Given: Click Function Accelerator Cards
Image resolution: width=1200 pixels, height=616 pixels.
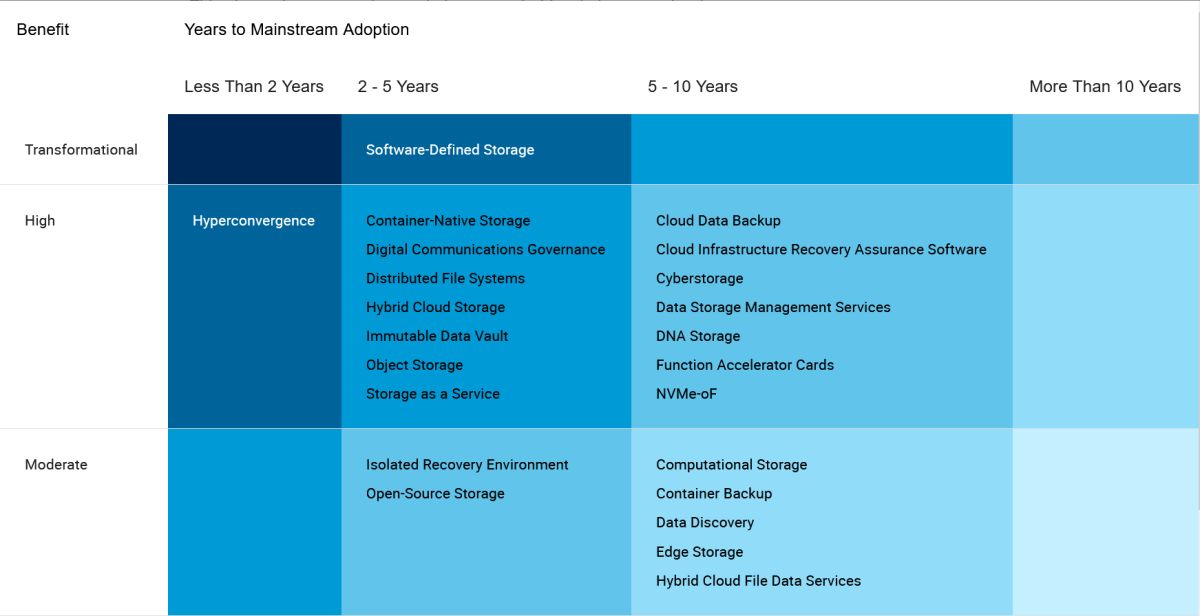Looking at the screenshot, I should pyautogui.click(x=745, y=366).
